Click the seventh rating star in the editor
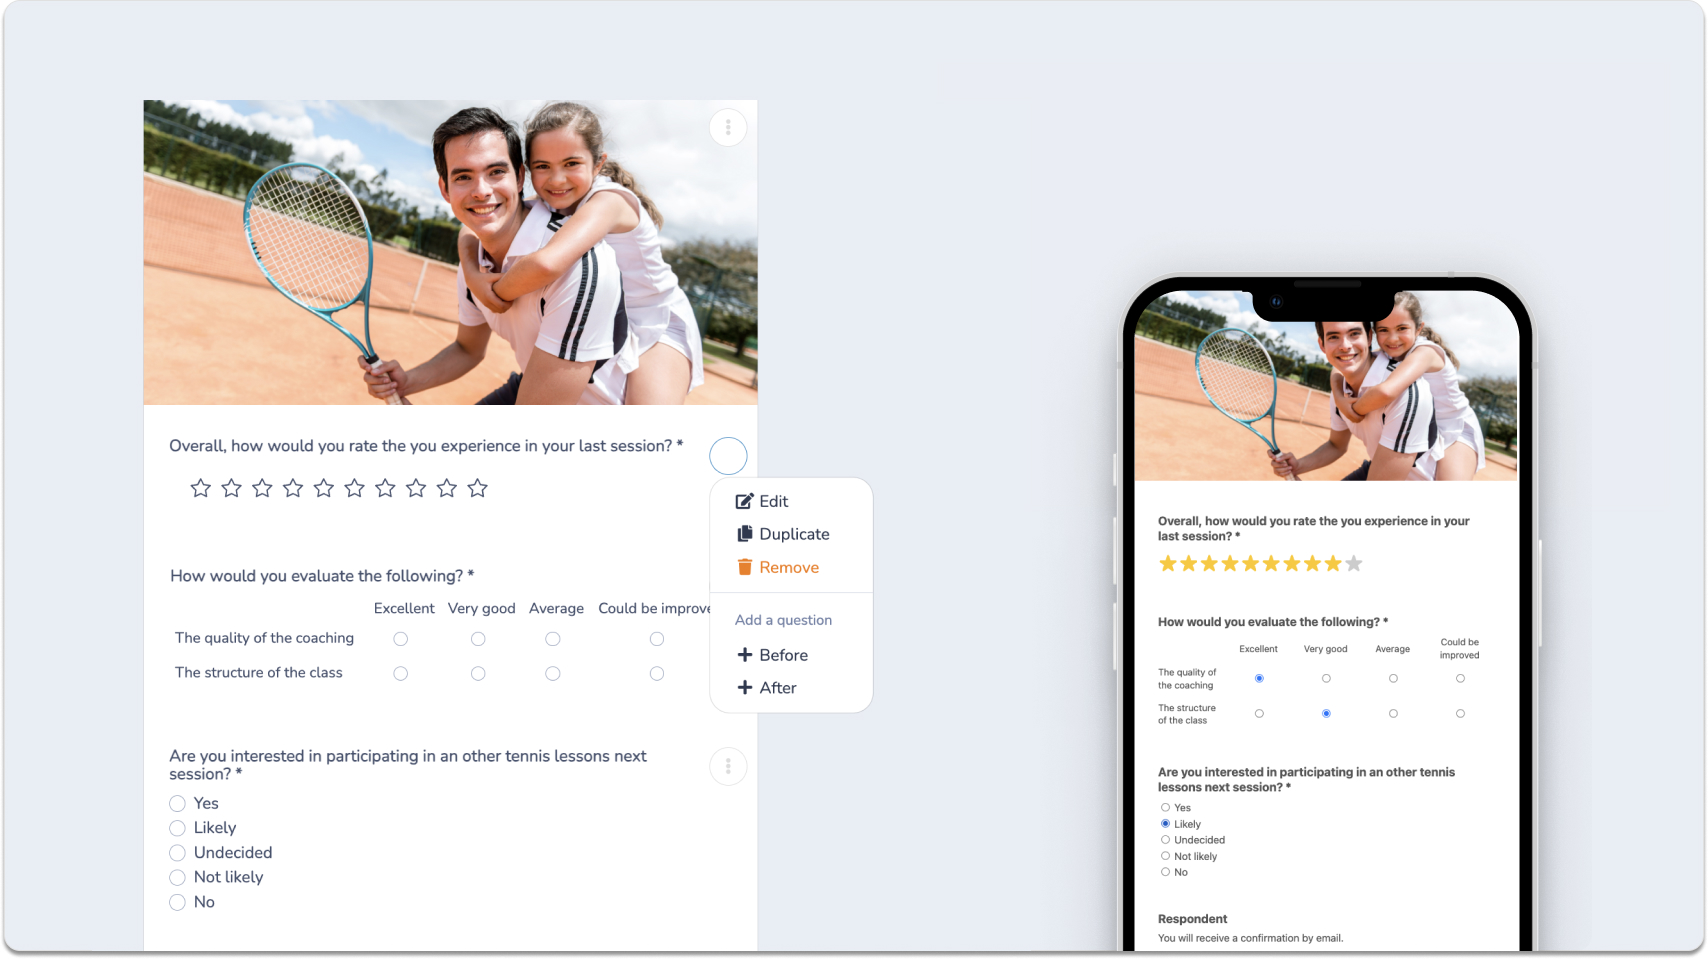Screen dimensions: 1708x959 pyautogui.click(x=386, y=488)
